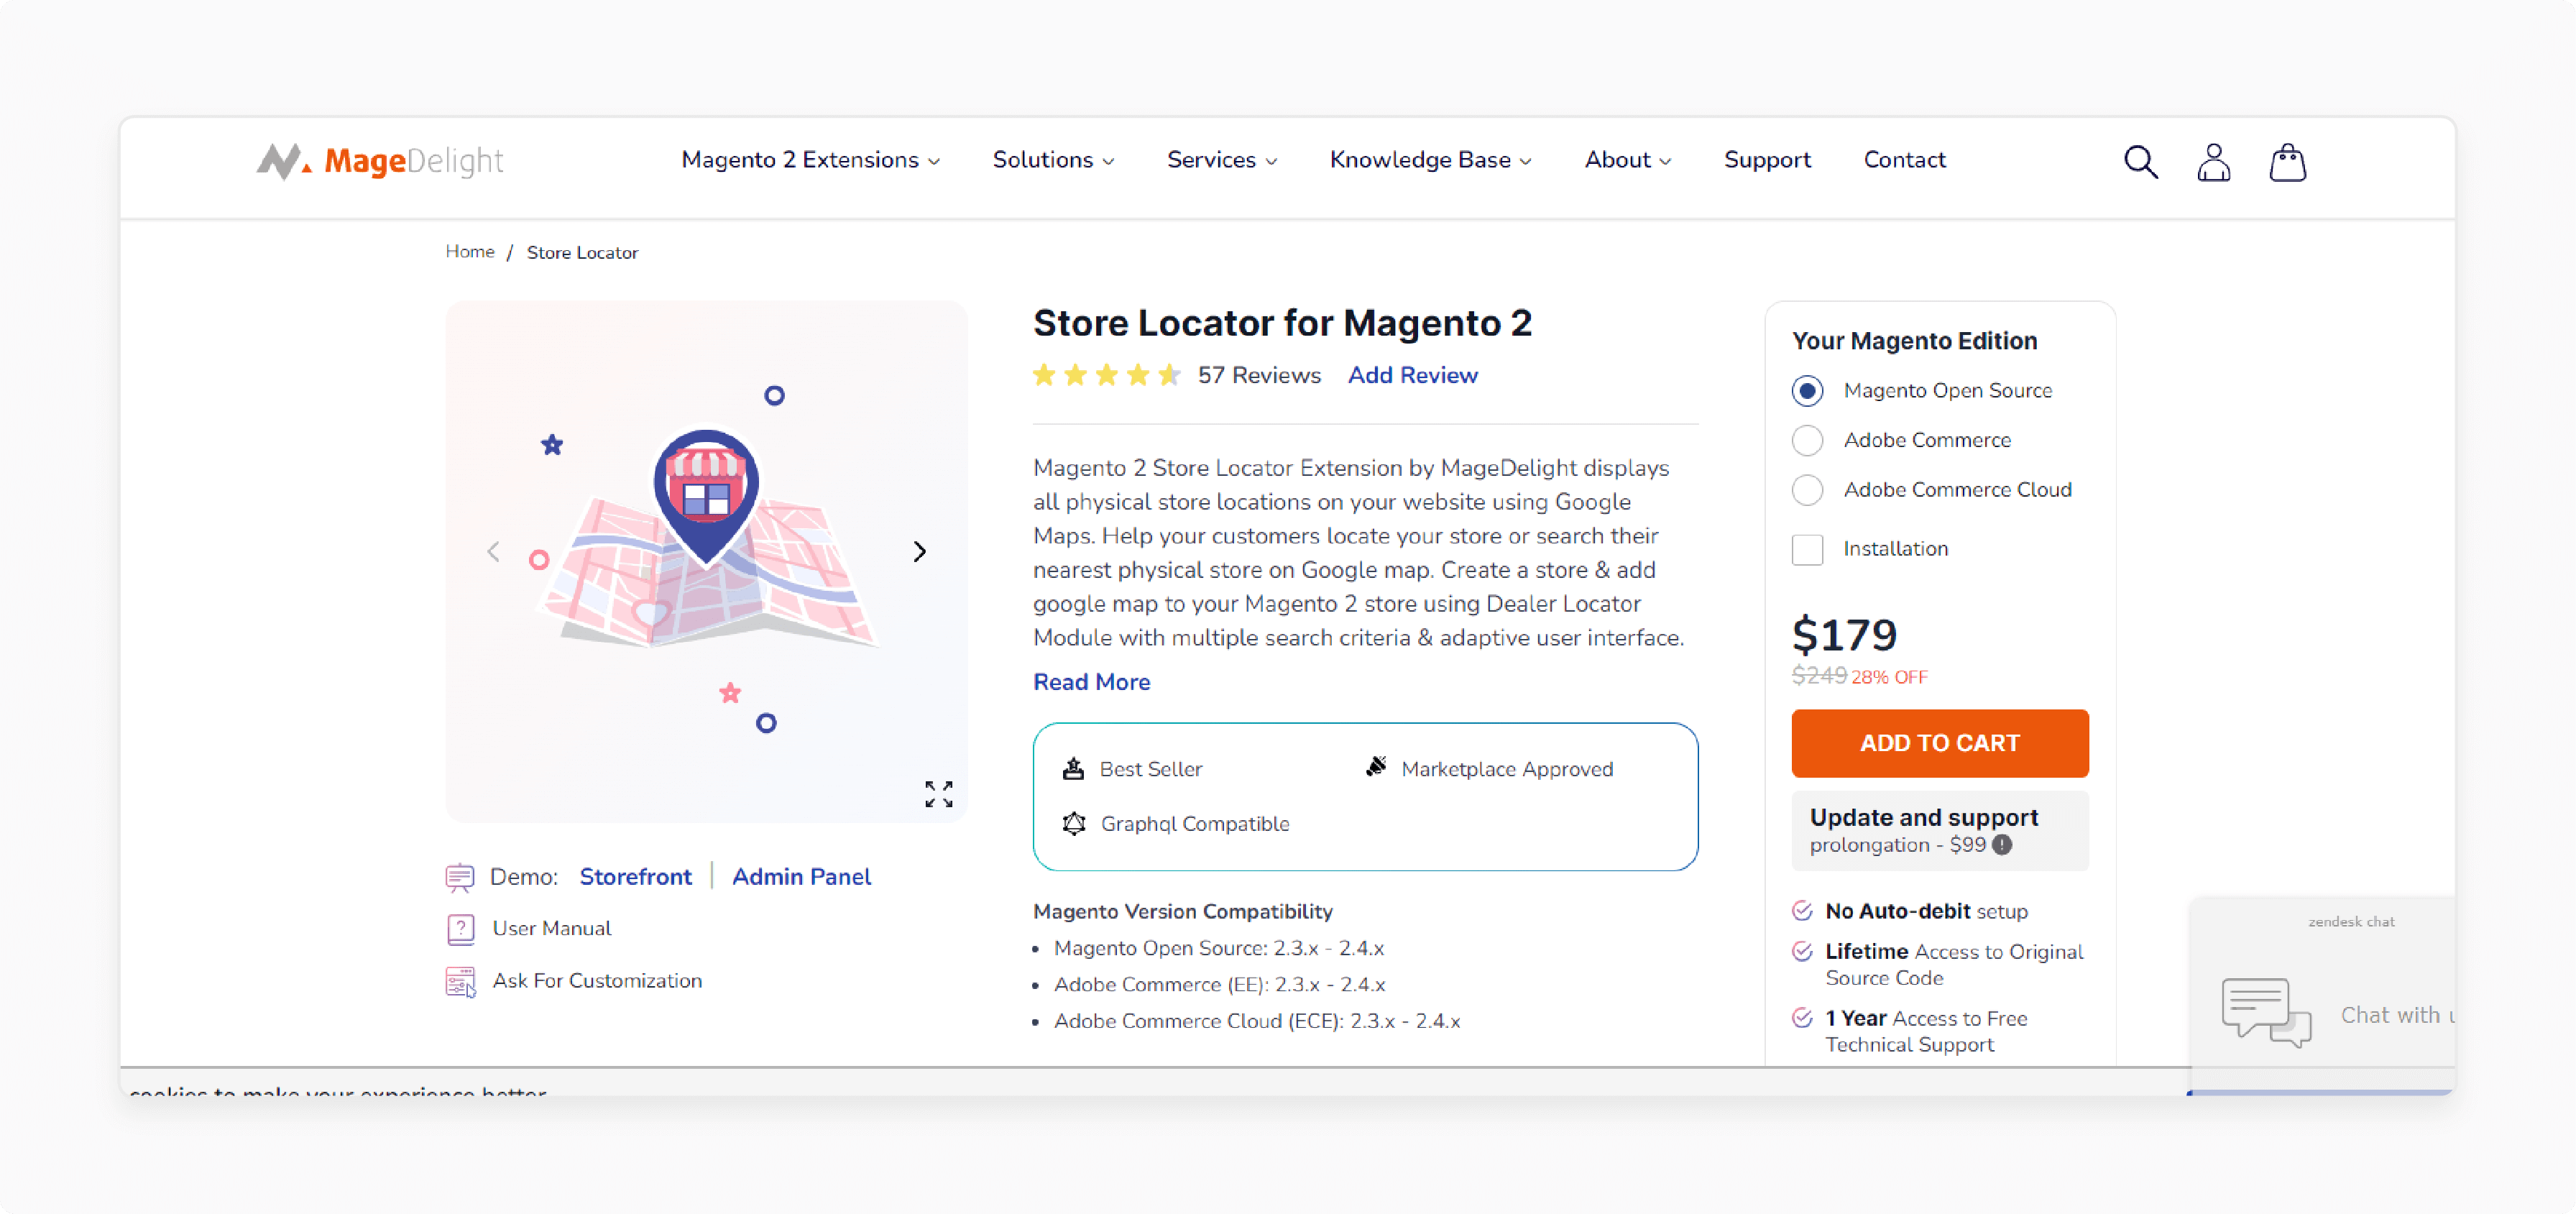Image resolution: width=2576 pixels, height=1214 pixels.
Task: Click the Lifetime Access checkmark icon
Action: (x=1802, y=951)
